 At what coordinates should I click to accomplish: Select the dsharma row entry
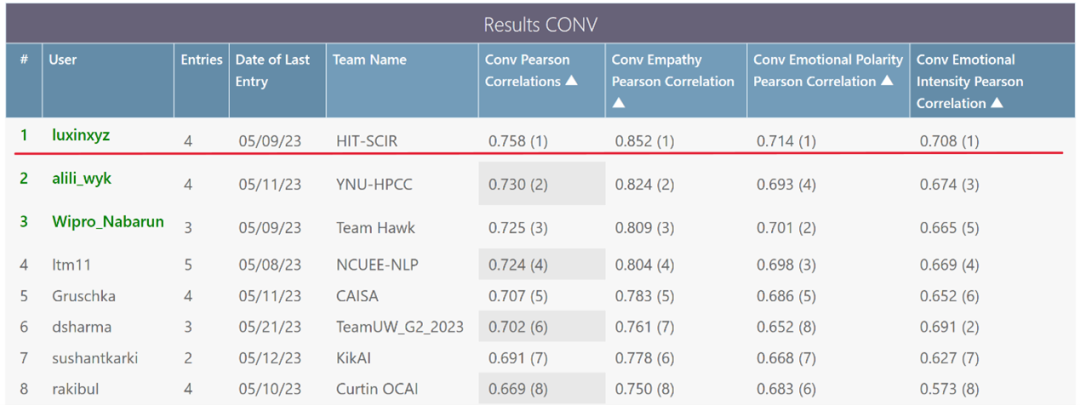point(81,326)
